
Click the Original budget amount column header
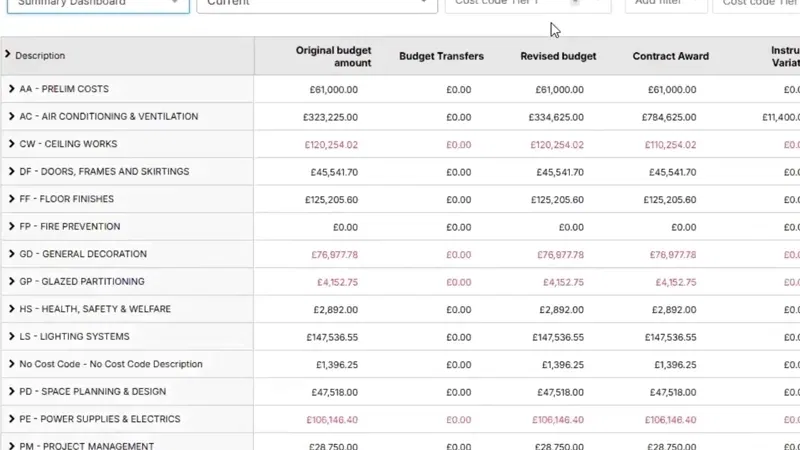click(x=333, y=56)
